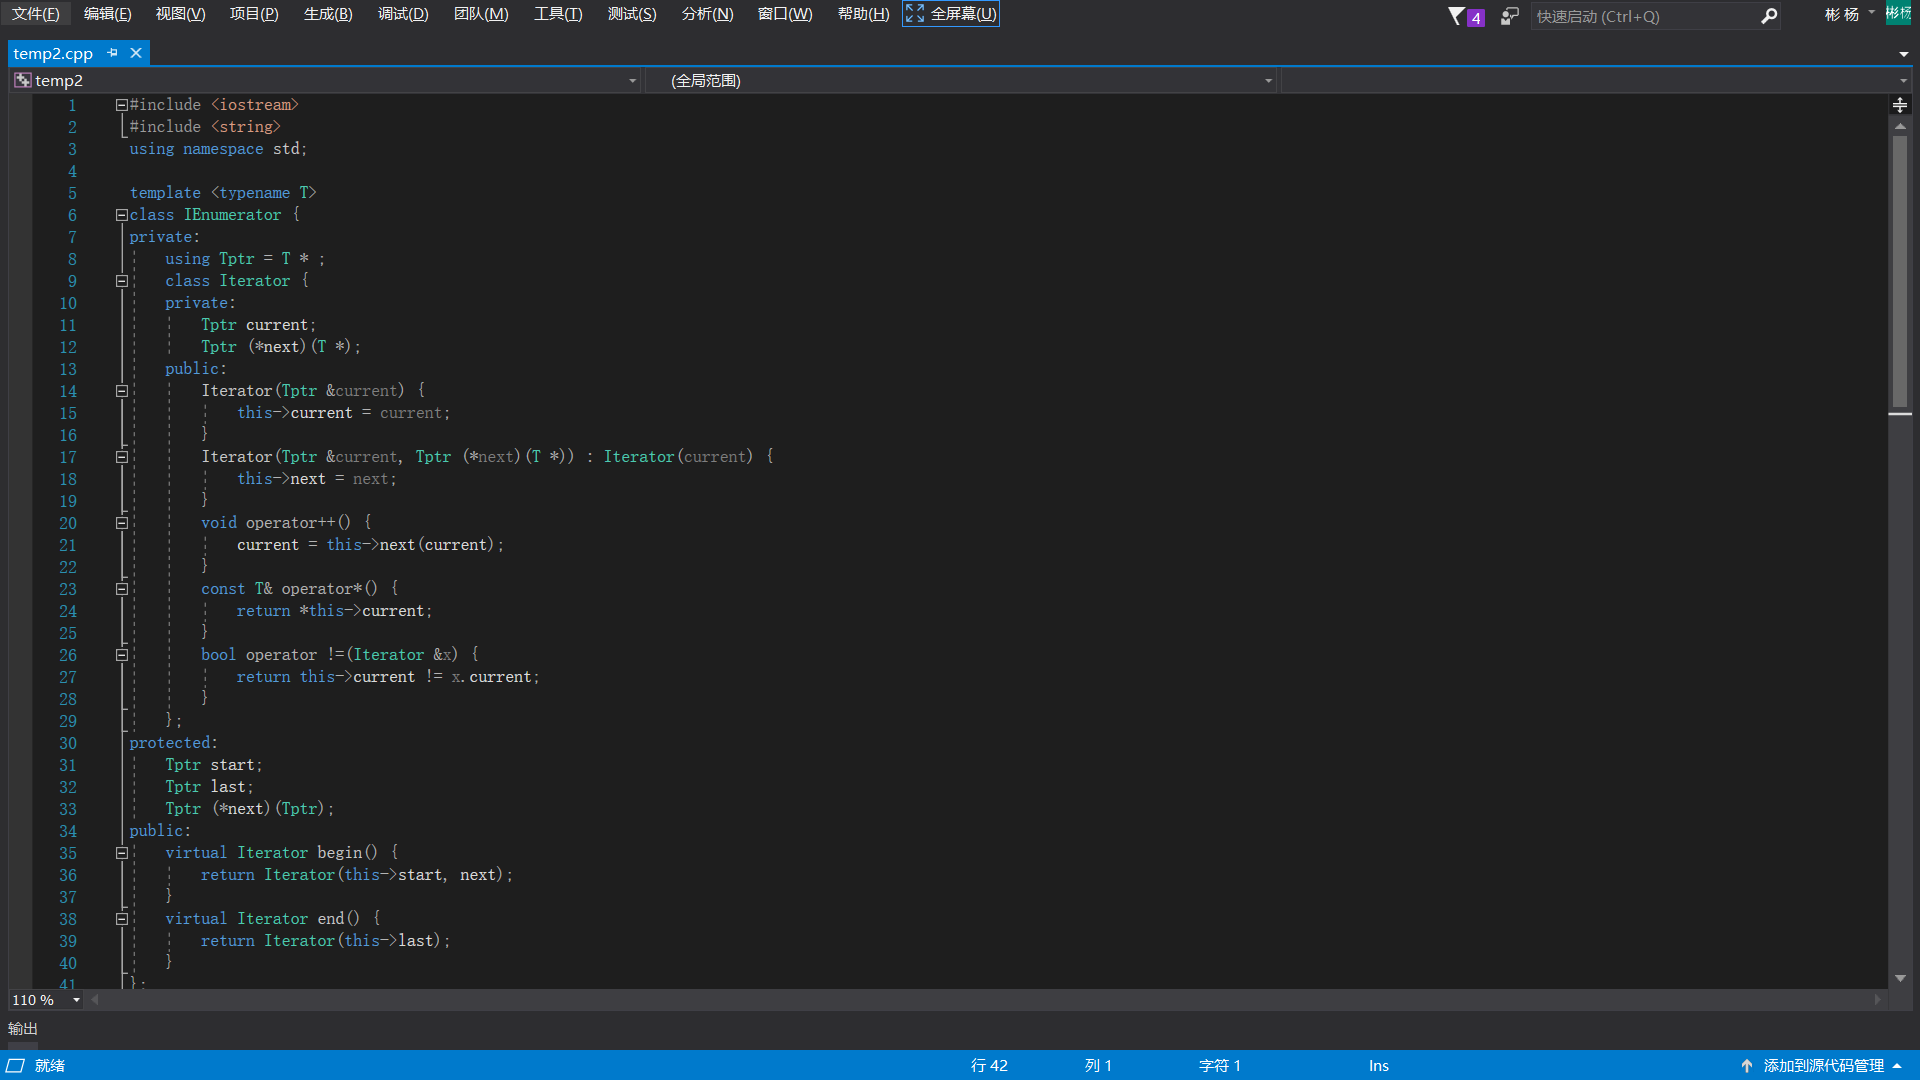Image resolution: width=1920 pixels, height=1080 pixels.
Task: Open the 测试(S) menu
Action: (x=632, y=14)
